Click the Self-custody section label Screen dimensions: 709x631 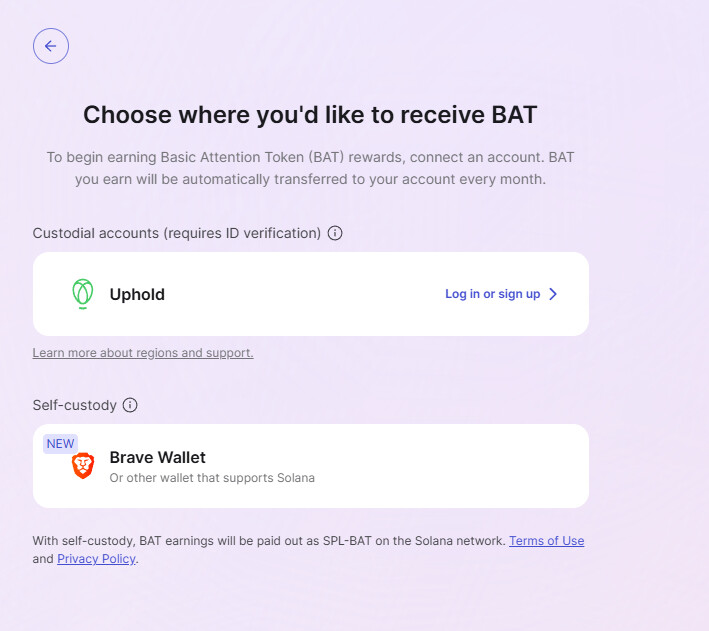75,405
